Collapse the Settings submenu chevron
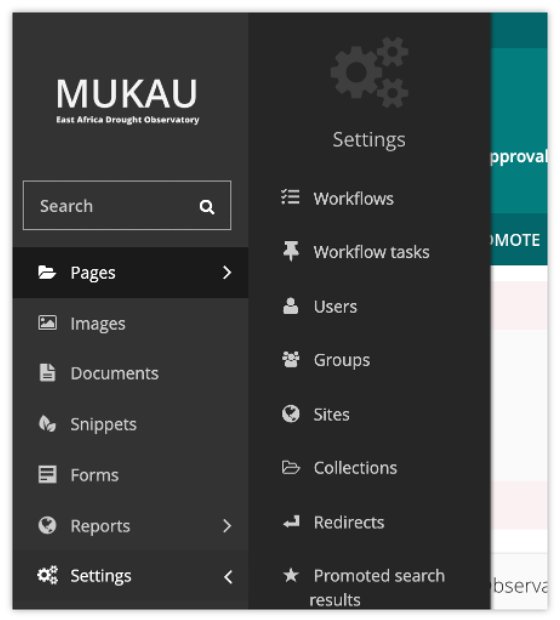Screen dimensions: 560x620 pyautogui.click(x=228, y=577)
